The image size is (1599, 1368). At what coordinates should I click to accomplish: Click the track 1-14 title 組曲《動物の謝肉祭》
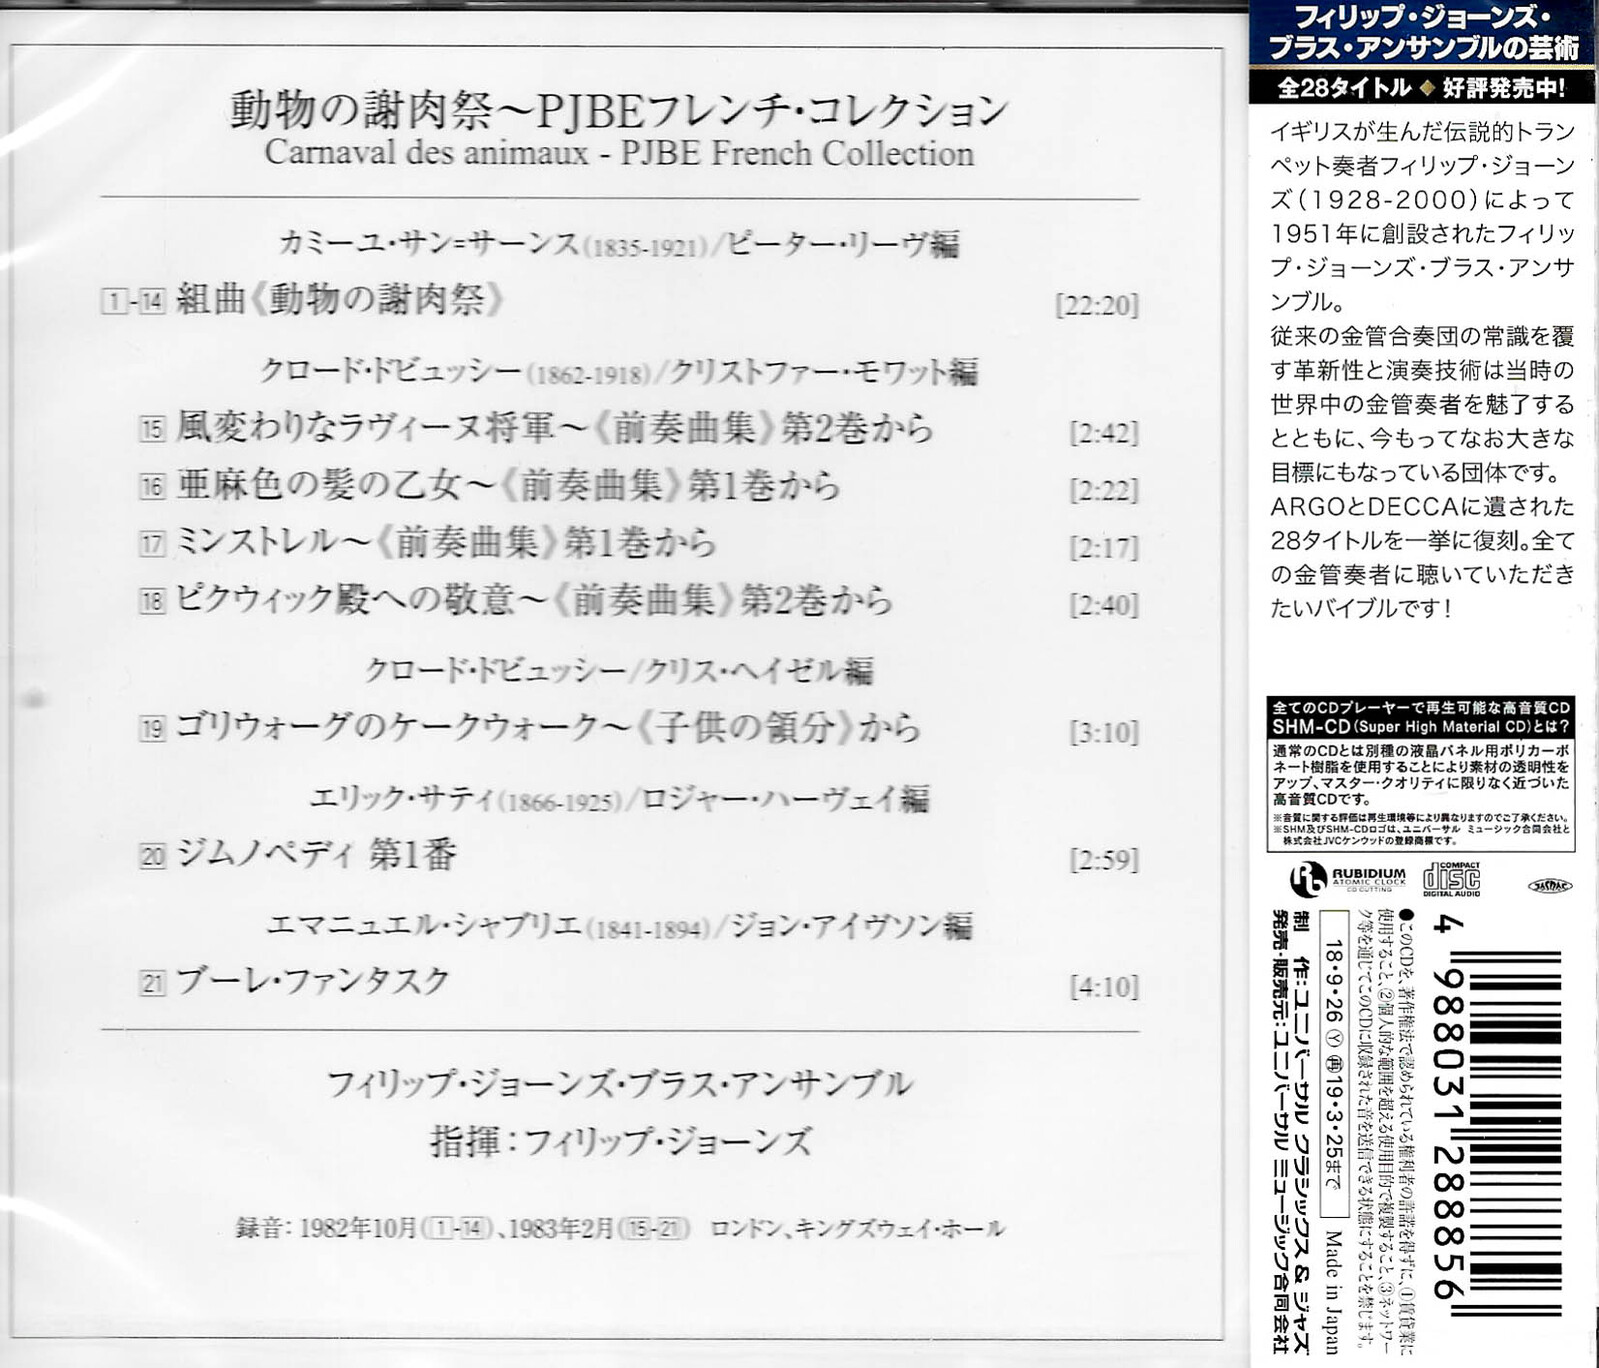point(339,299)
